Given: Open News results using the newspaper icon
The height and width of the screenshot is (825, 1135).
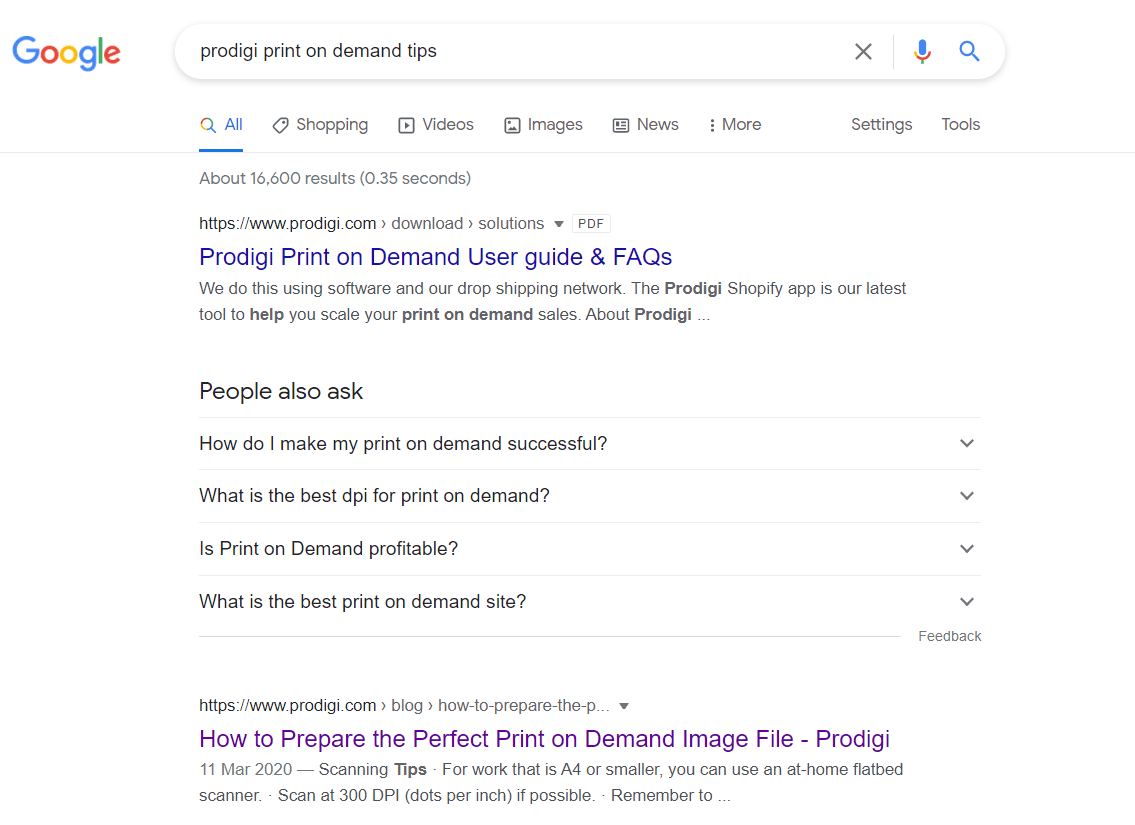Looking at the screenshot, I should 620,124.
